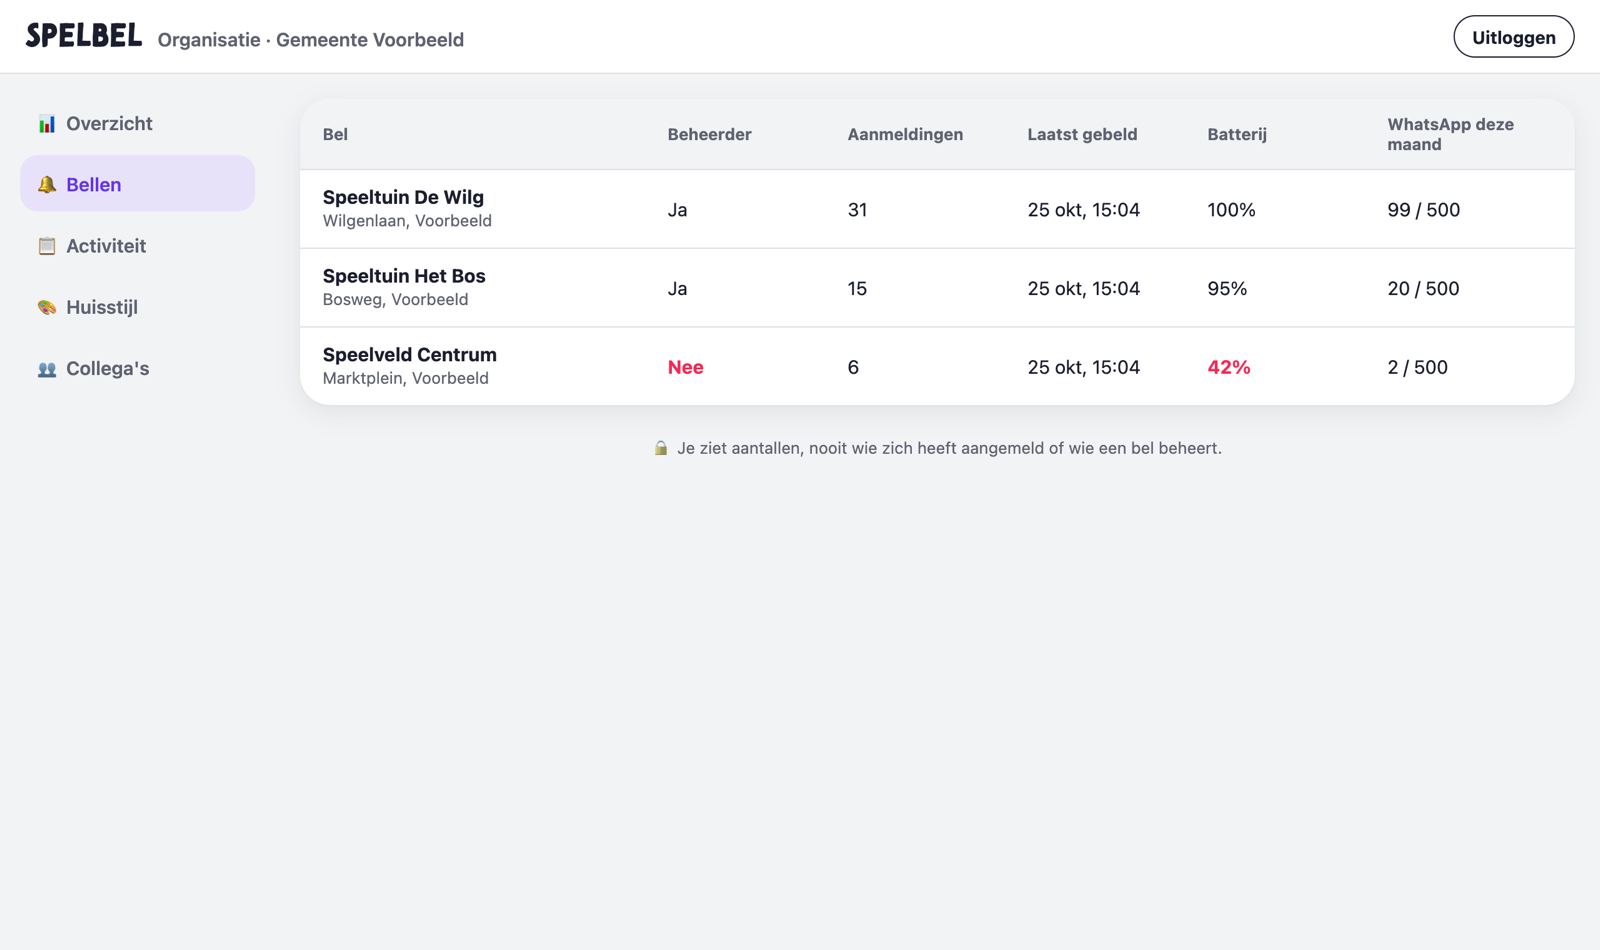
Task: Open the Overzicht menu item
Action: click(138, 123)
